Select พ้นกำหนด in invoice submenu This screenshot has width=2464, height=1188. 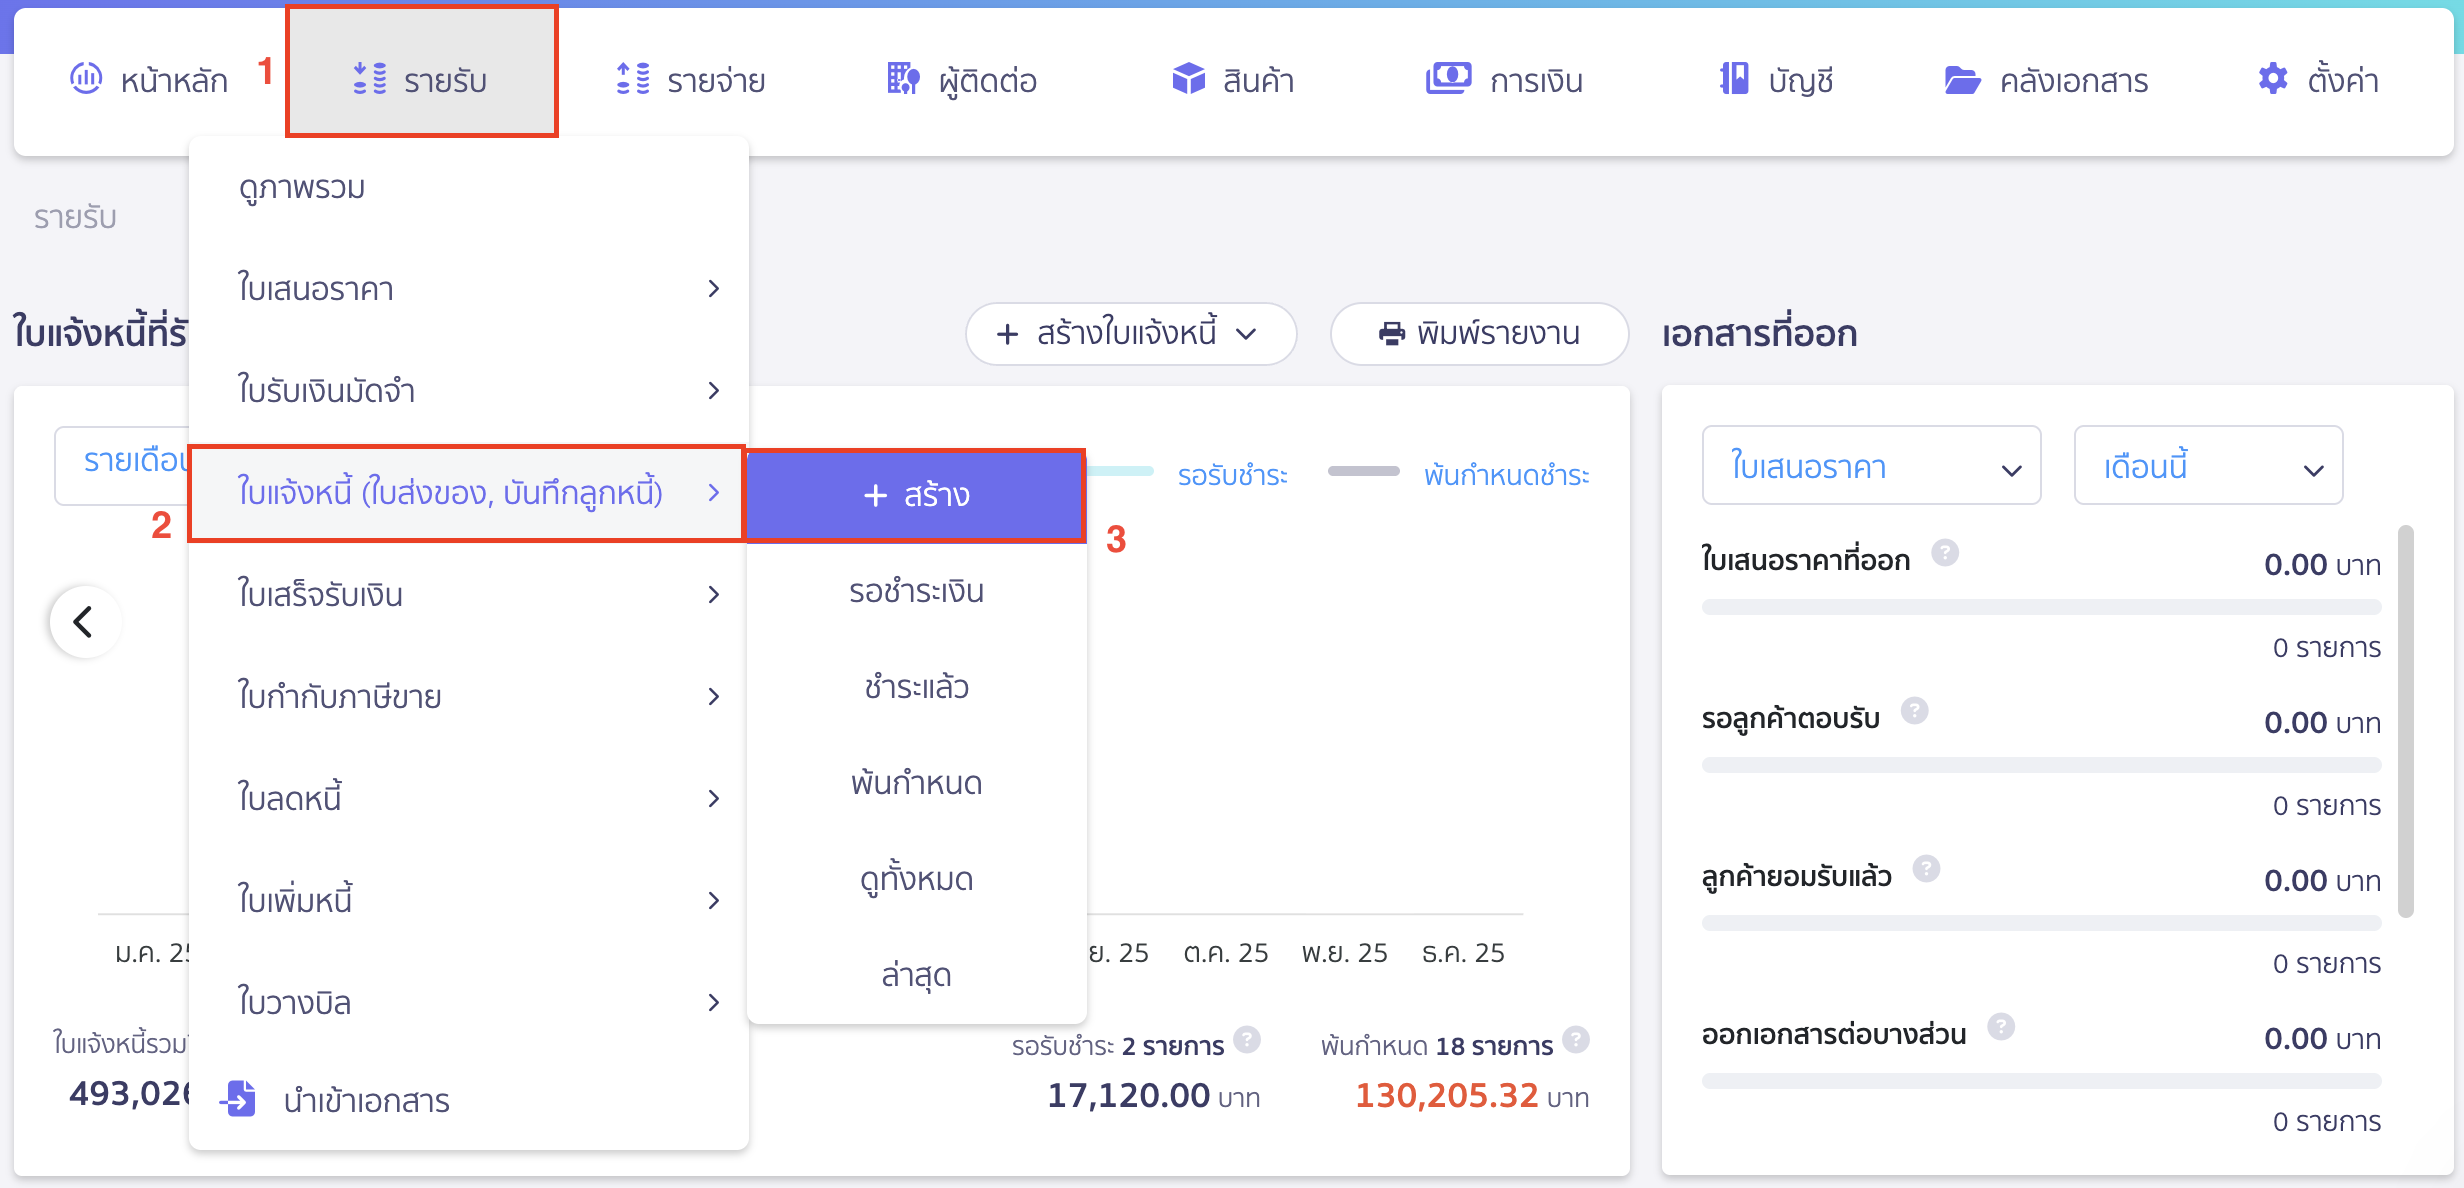click(916, 783)
